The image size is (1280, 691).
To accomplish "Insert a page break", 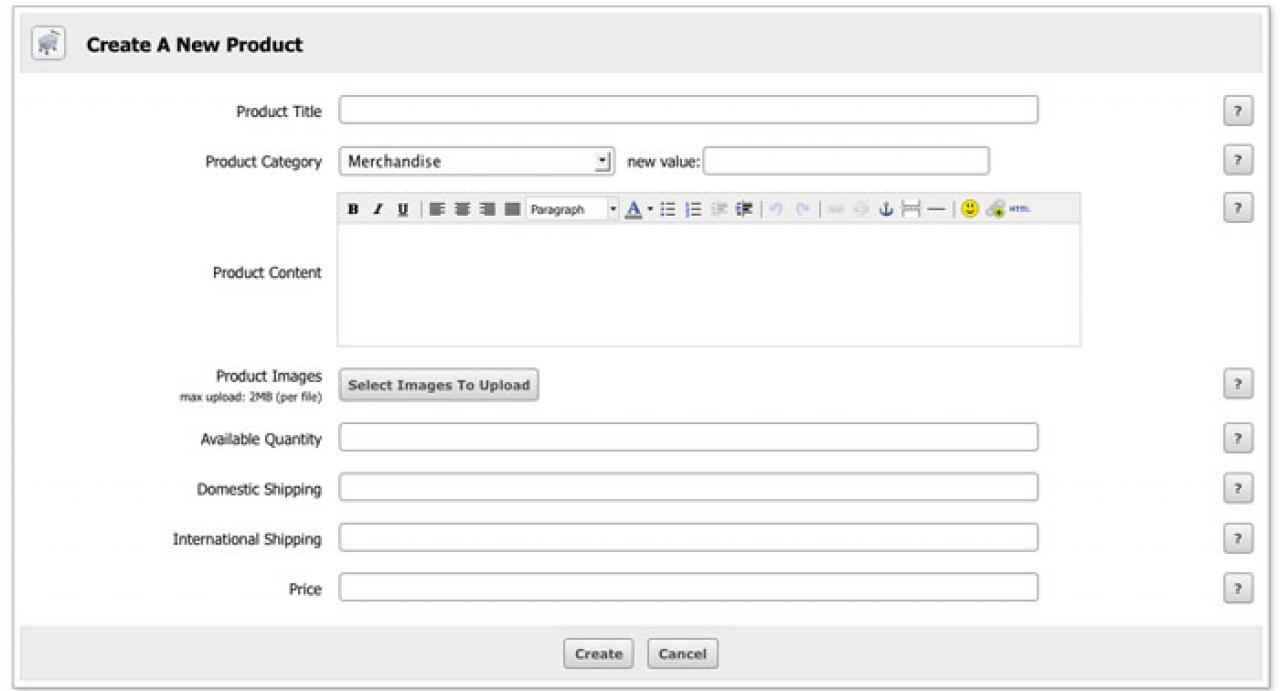I will tap(910, 209).
